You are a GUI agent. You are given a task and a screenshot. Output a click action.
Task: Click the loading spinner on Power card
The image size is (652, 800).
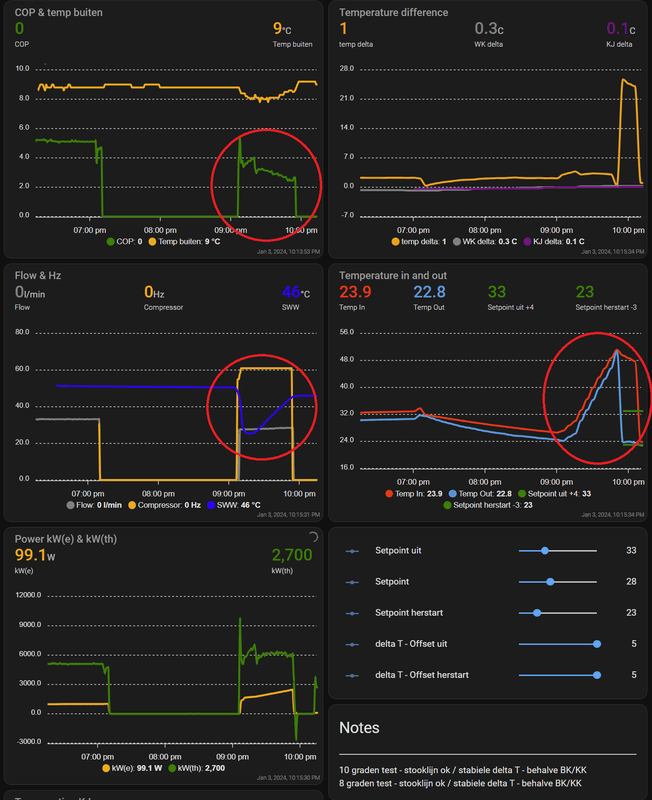pyautogui.click(x=313, y=537)
